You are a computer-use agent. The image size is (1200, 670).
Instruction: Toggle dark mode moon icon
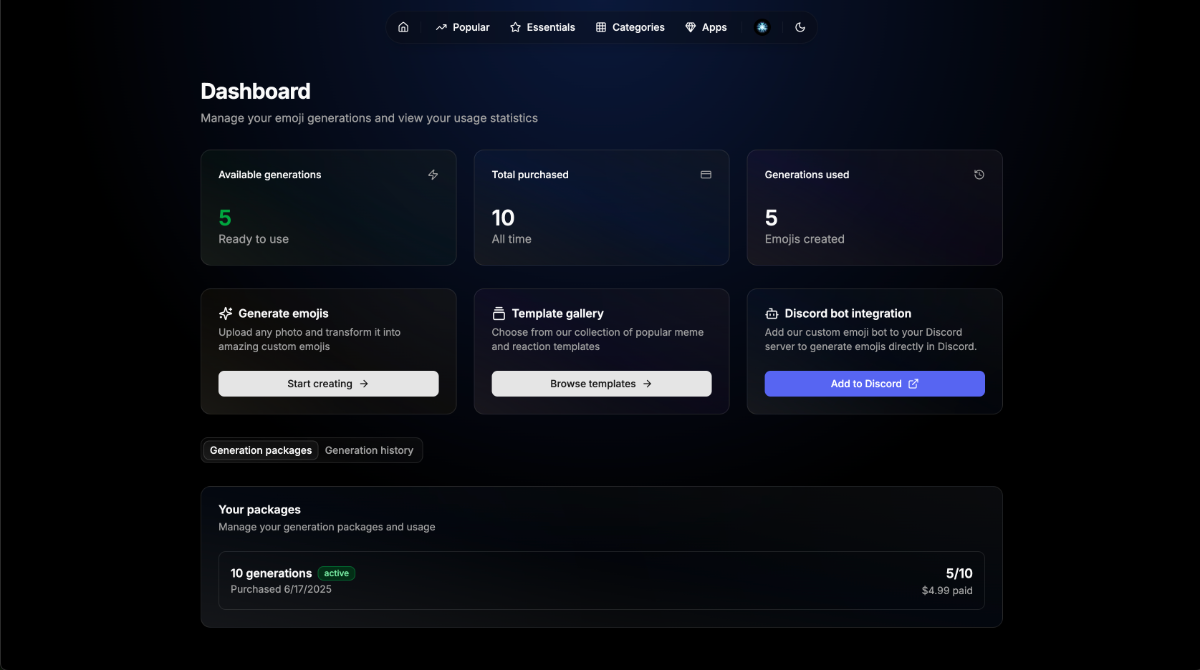click(x=800, y=27)
